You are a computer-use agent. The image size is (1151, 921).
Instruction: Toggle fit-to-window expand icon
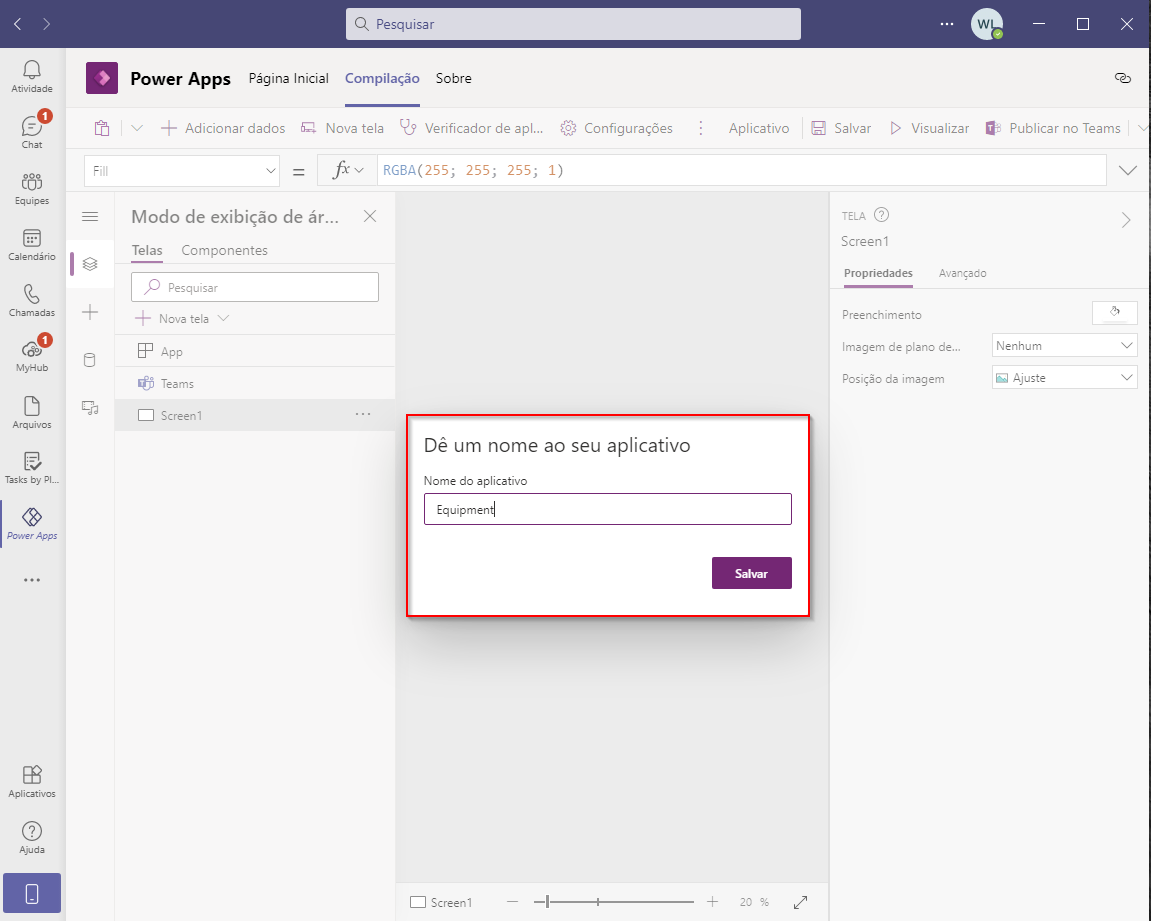coord(800,902)
